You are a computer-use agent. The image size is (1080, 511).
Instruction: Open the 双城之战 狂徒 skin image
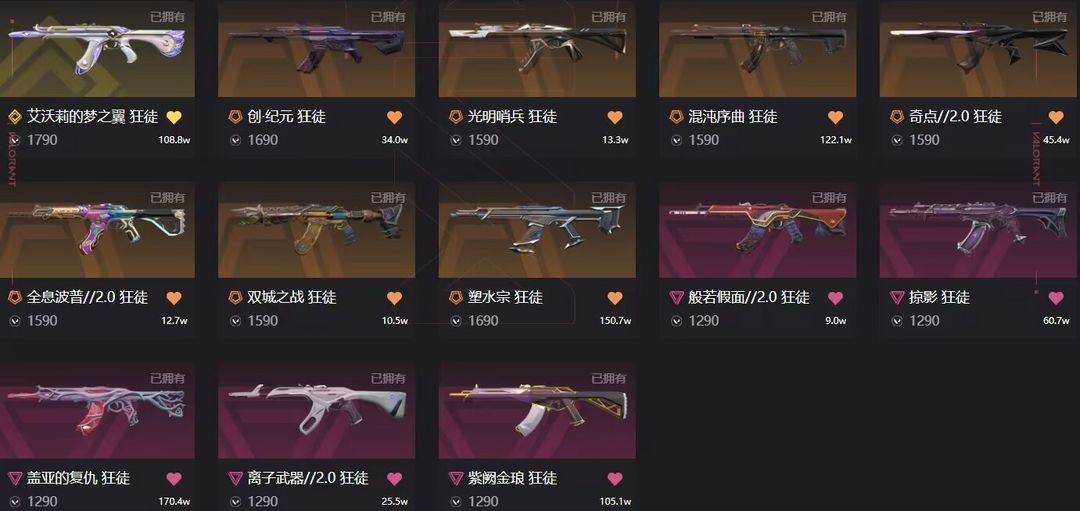click(x=317, y=229)
